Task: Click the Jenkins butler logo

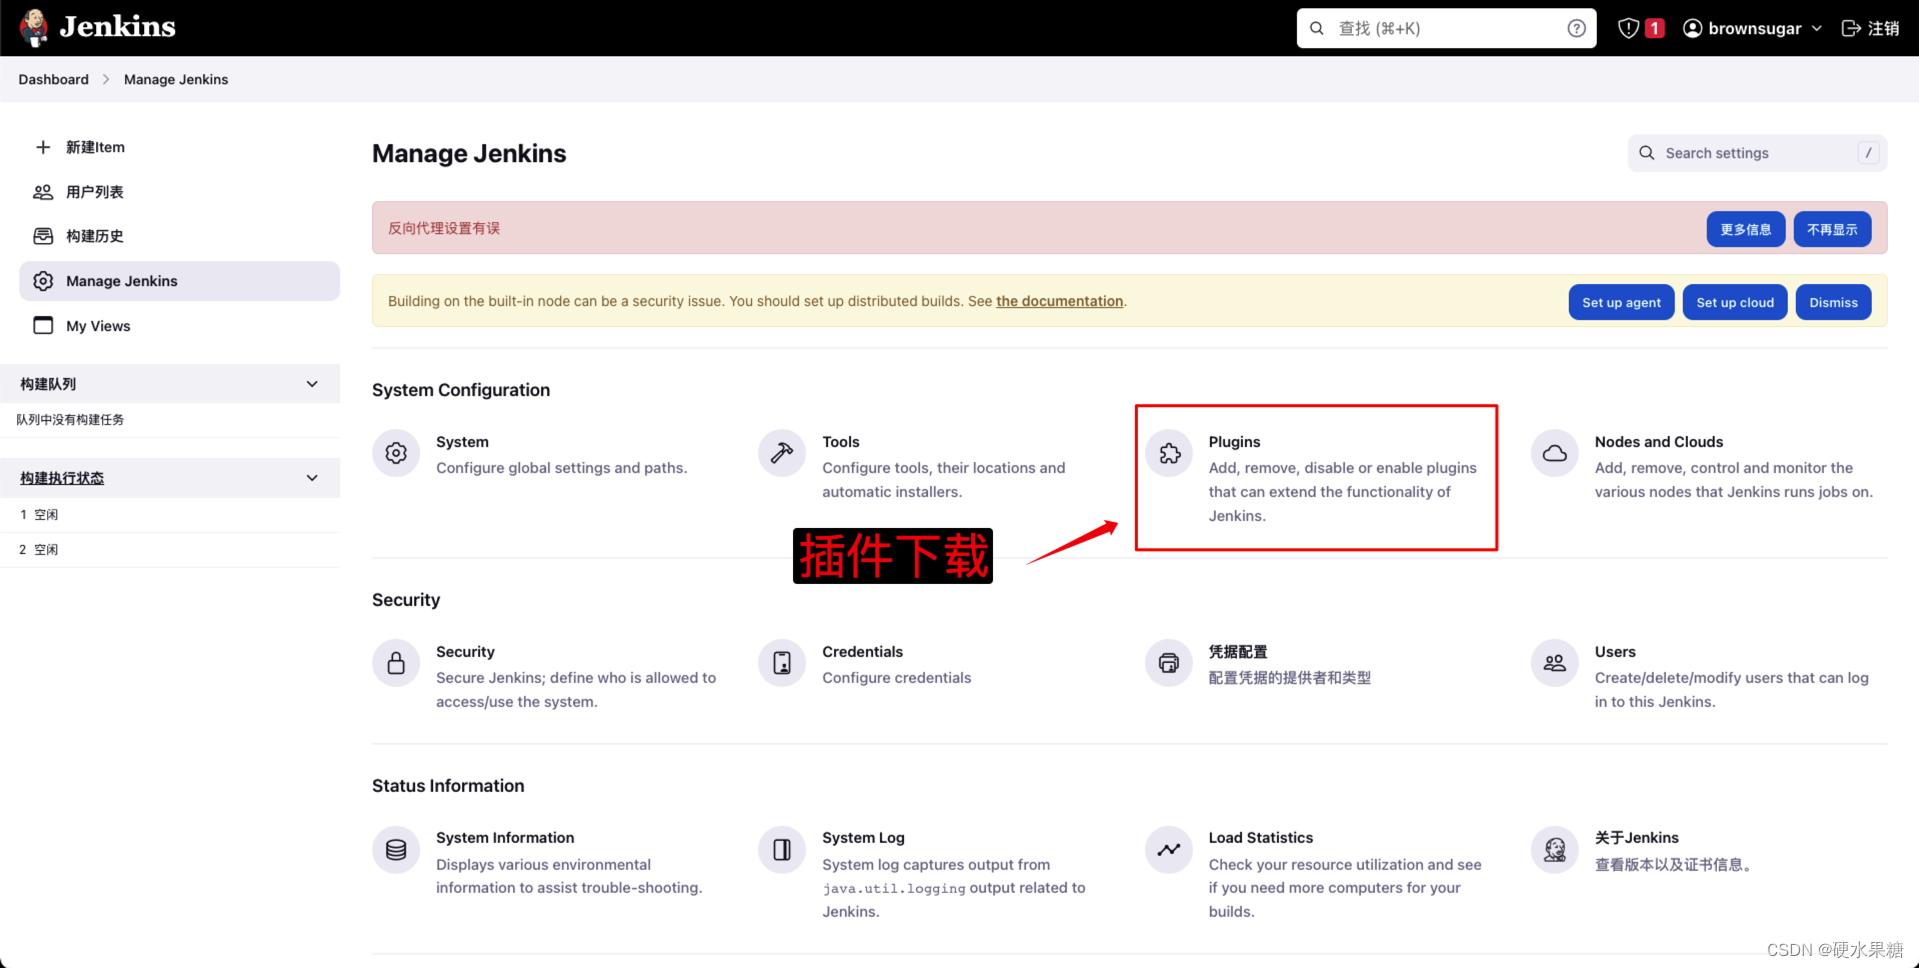Action: click(34, 27)
